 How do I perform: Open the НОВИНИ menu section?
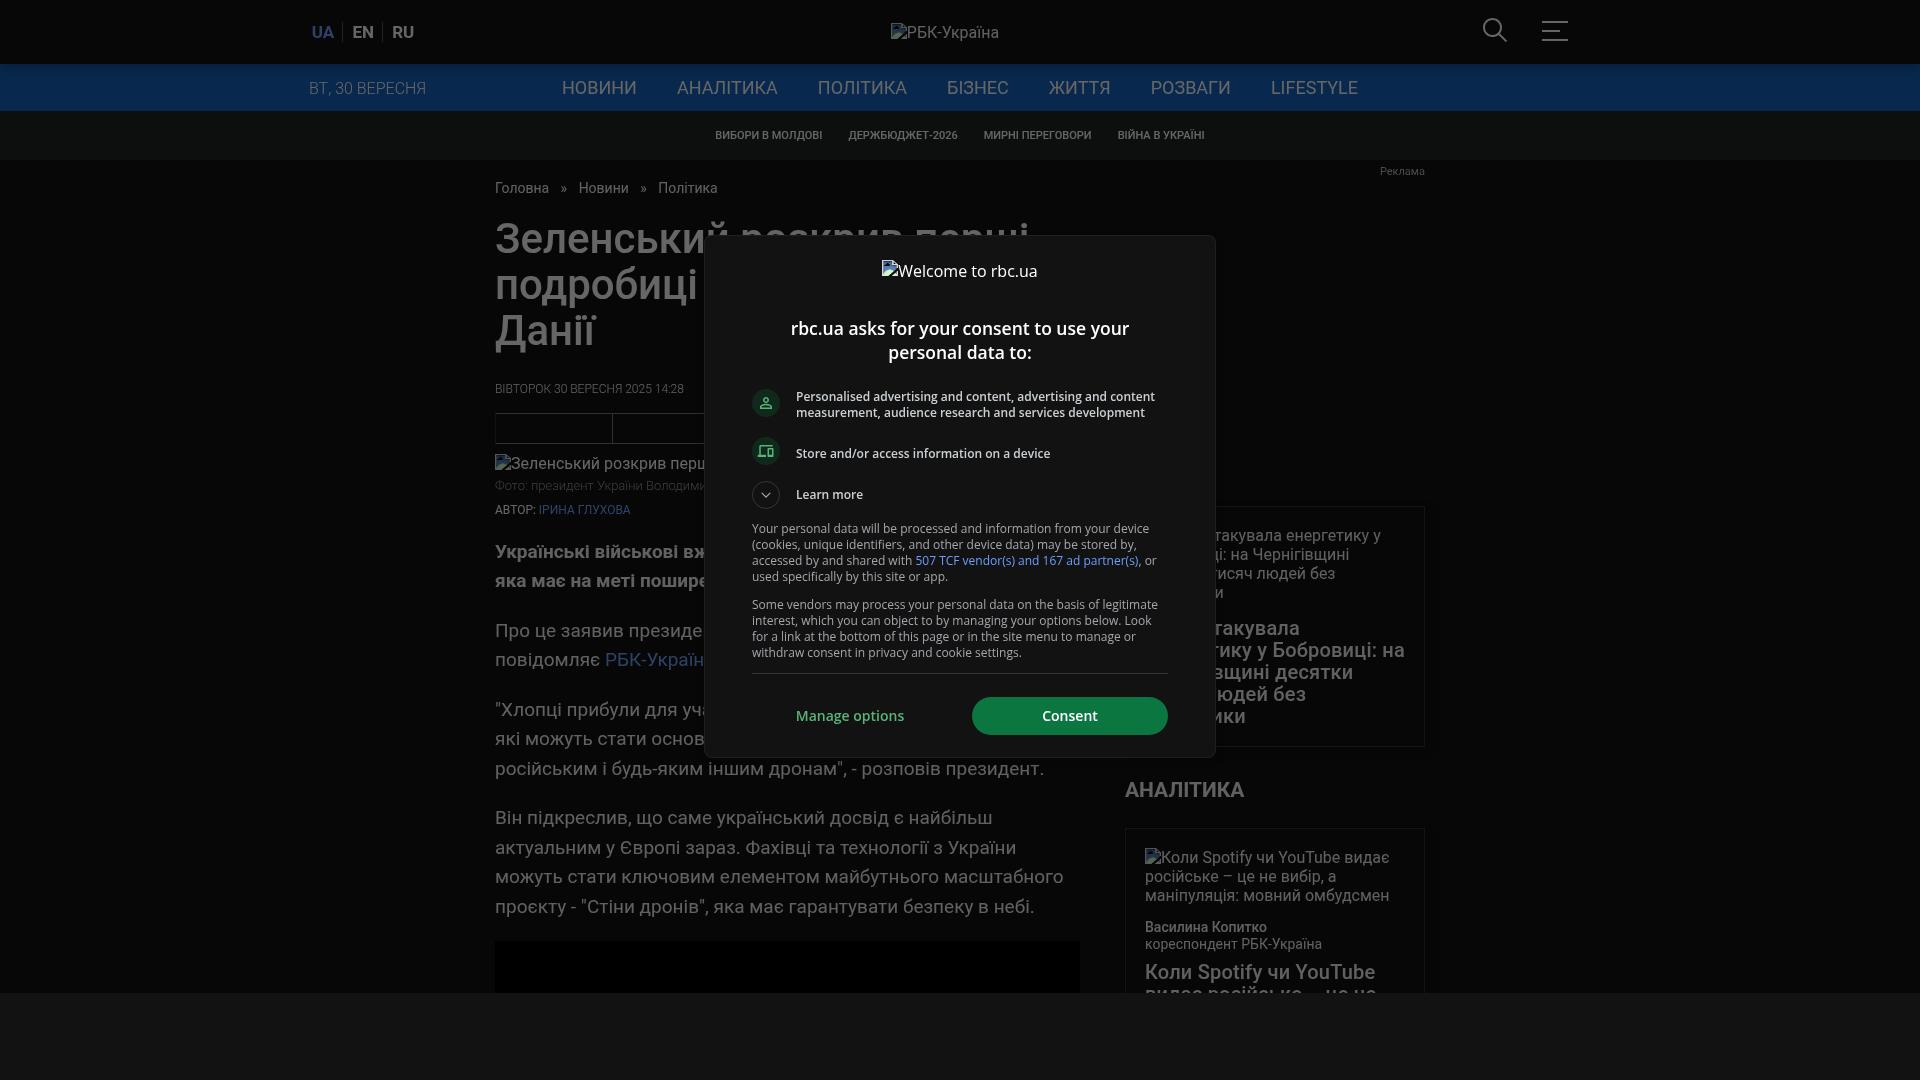coord(598,88)
